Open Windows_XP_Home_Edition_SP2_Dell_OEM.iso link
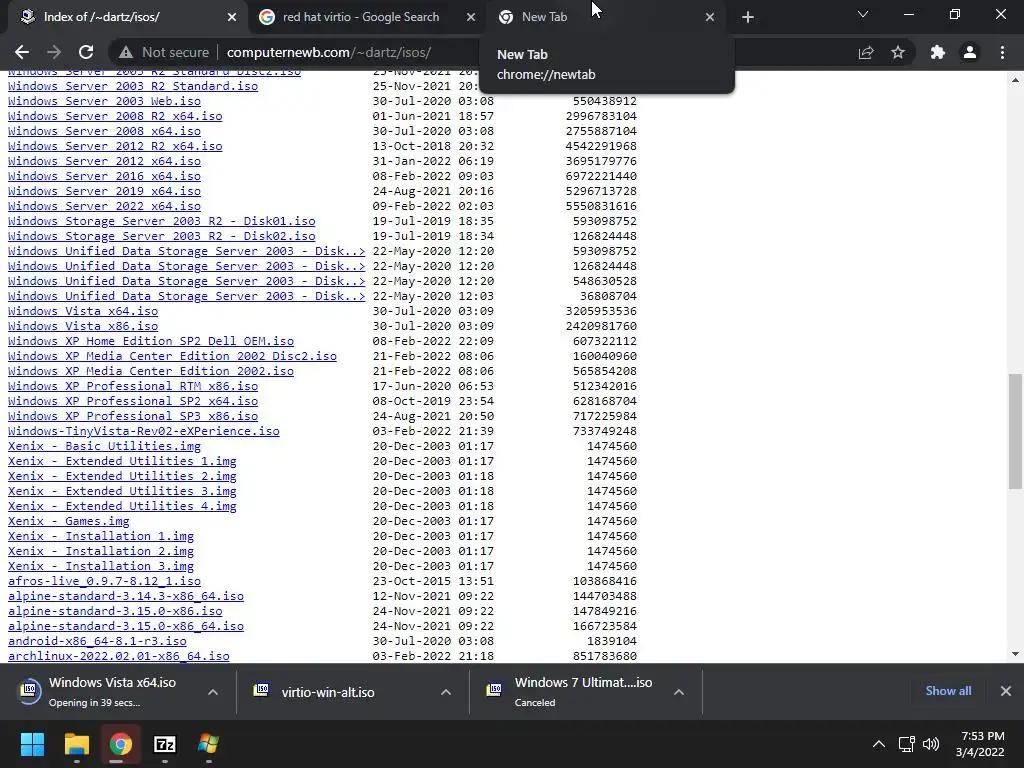The width and height of the screenshot is (1024, 768). tap(151, 341)
